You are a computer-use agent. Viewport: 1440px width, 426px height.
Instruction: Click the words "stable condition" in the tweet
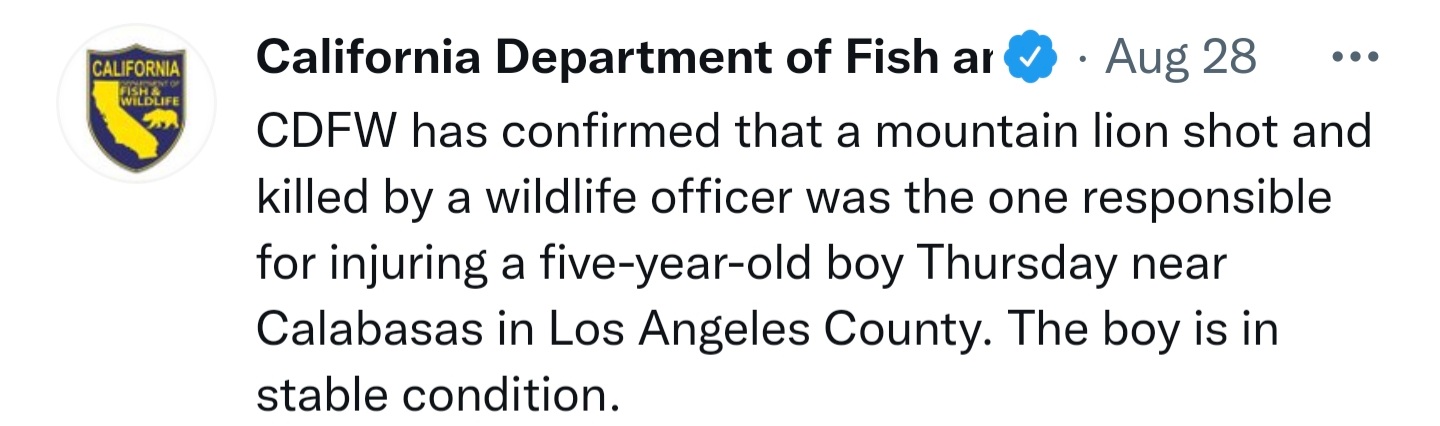click(x=432, y=396)
